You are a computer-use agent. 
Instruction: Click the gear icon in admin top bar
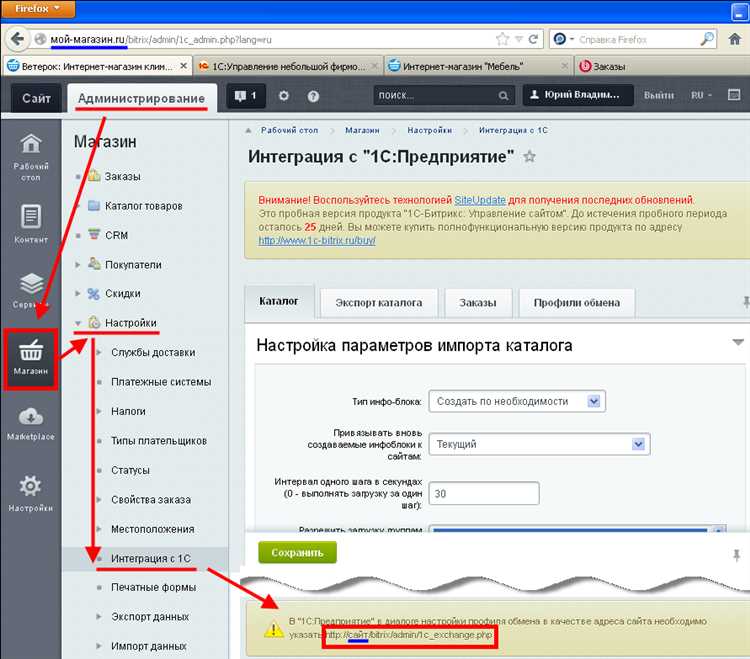point(284,96)
